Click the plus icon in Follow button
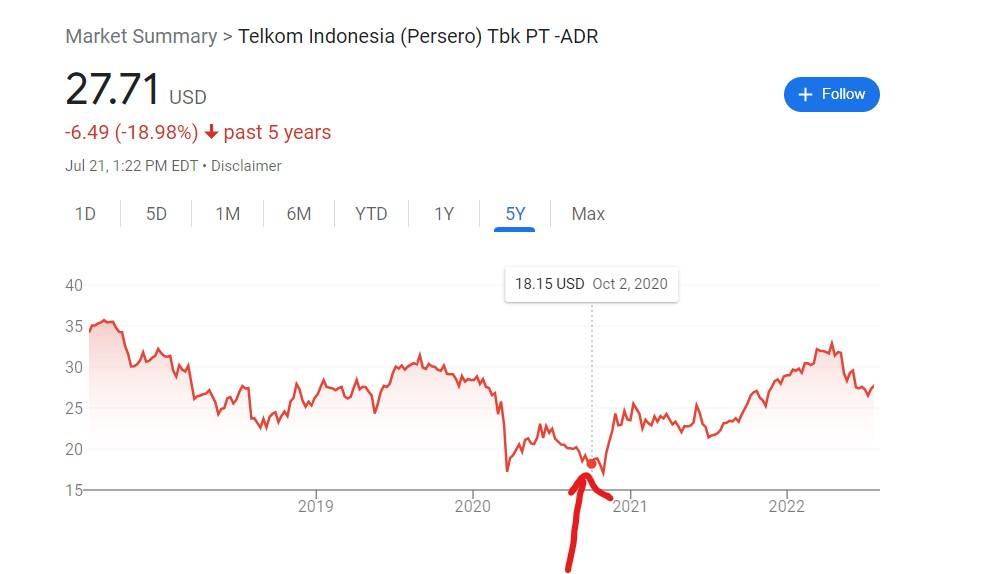Viewport: 1002px width, 574px height. pos(805,95)
